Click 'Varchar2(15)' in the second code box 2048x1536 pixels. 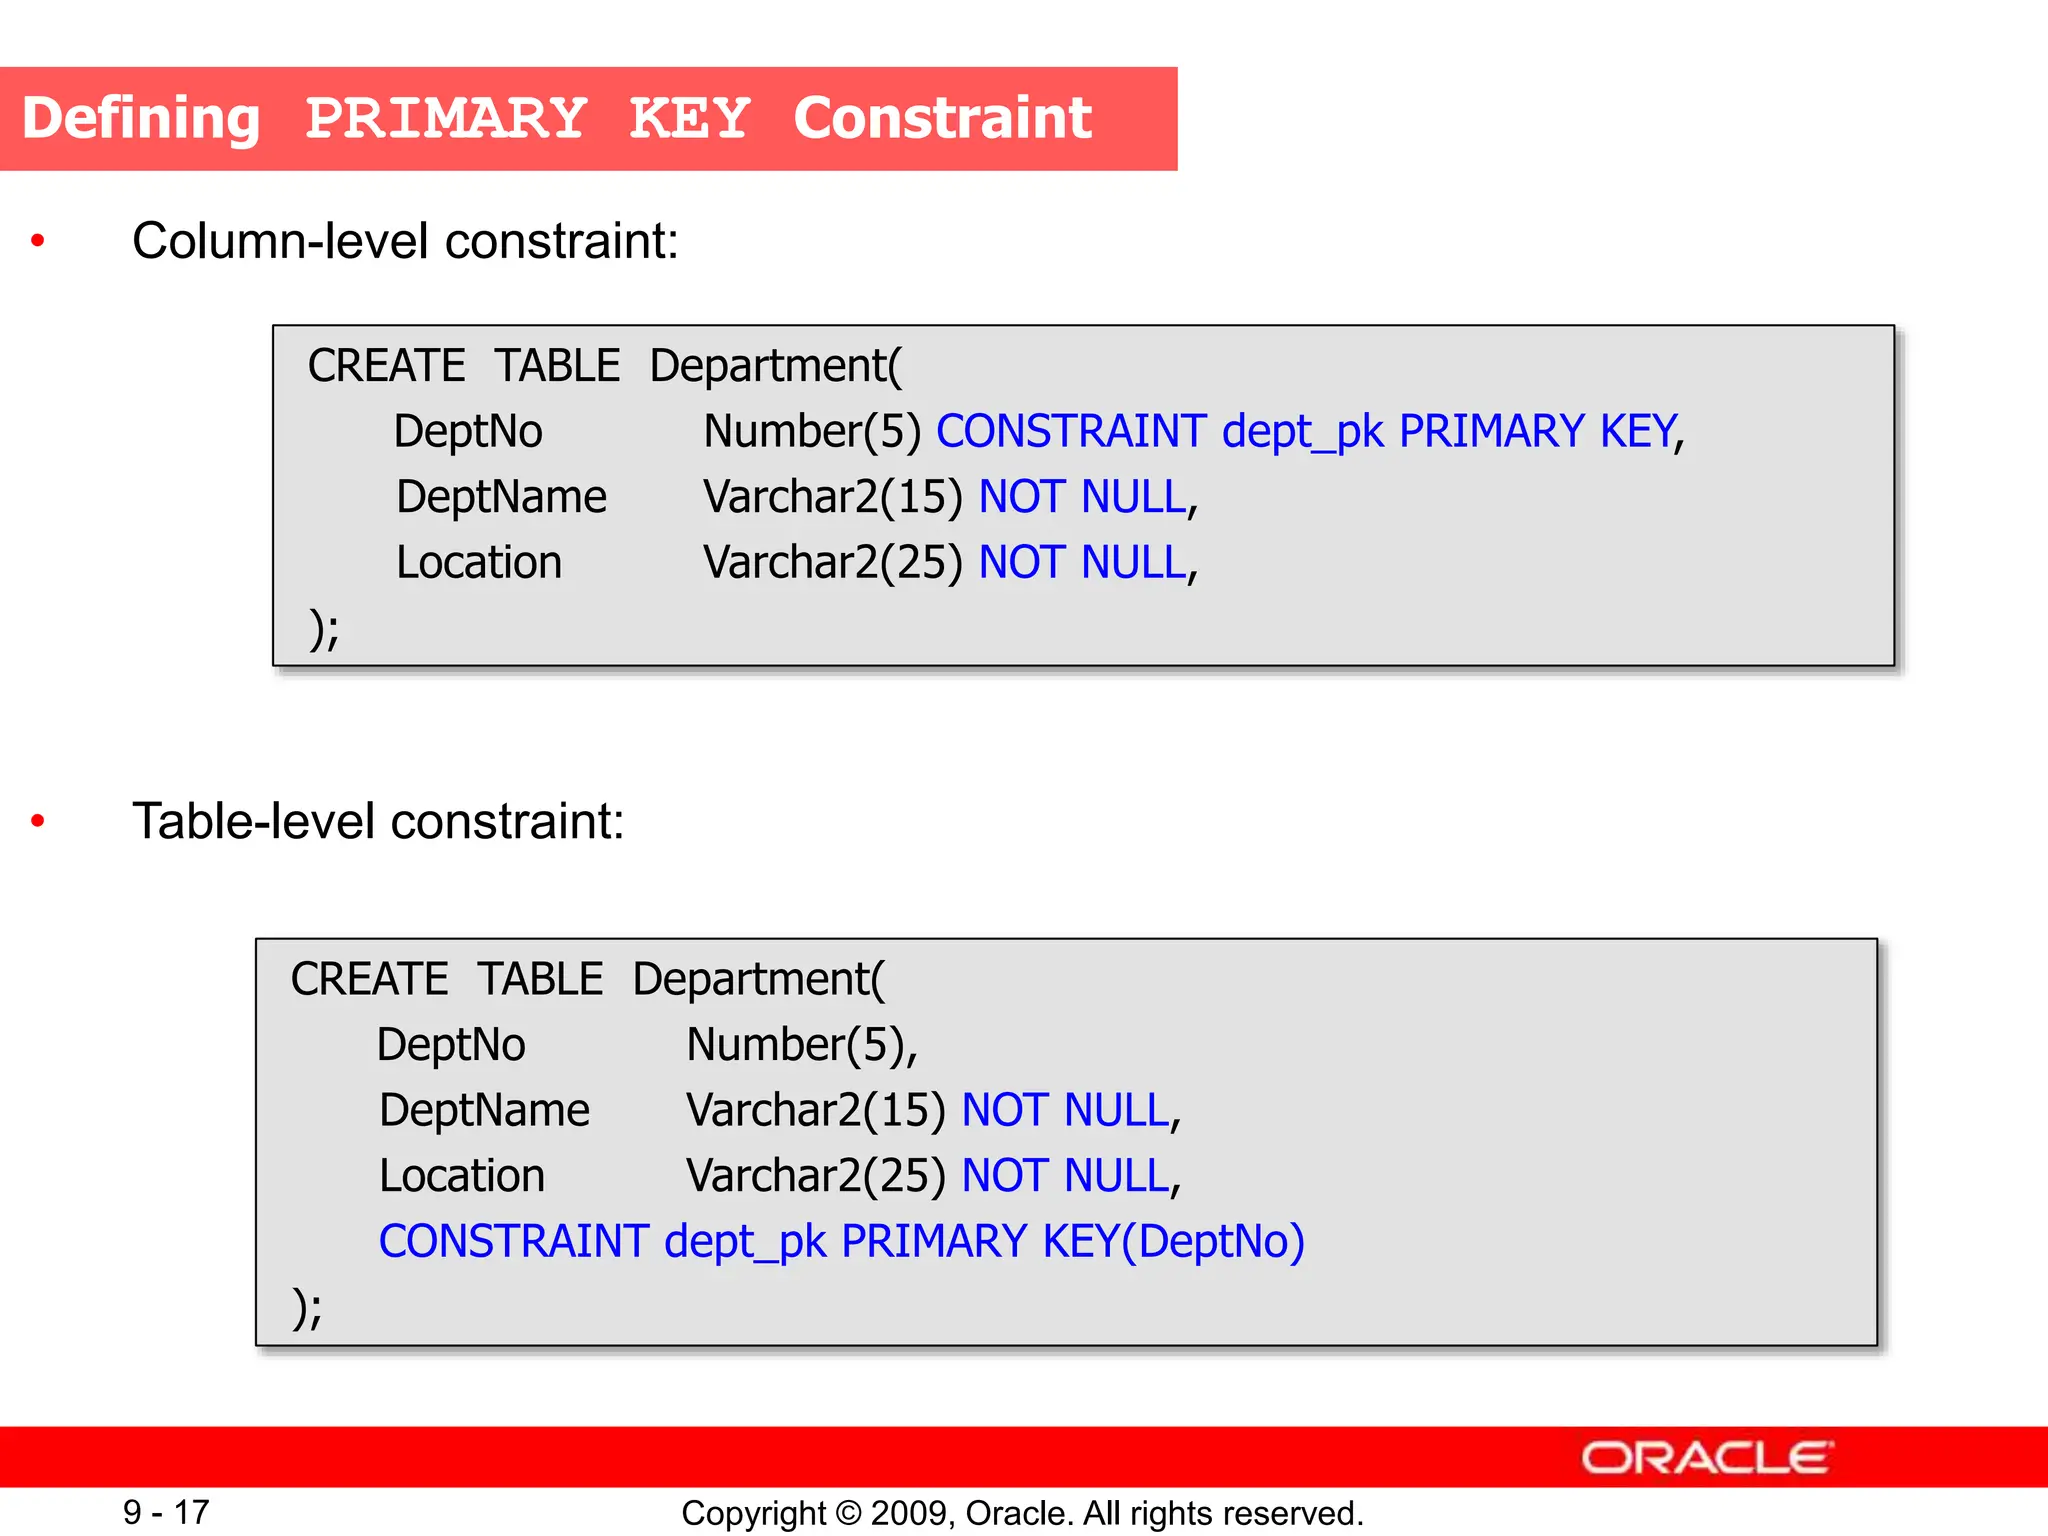(816, 1110)
